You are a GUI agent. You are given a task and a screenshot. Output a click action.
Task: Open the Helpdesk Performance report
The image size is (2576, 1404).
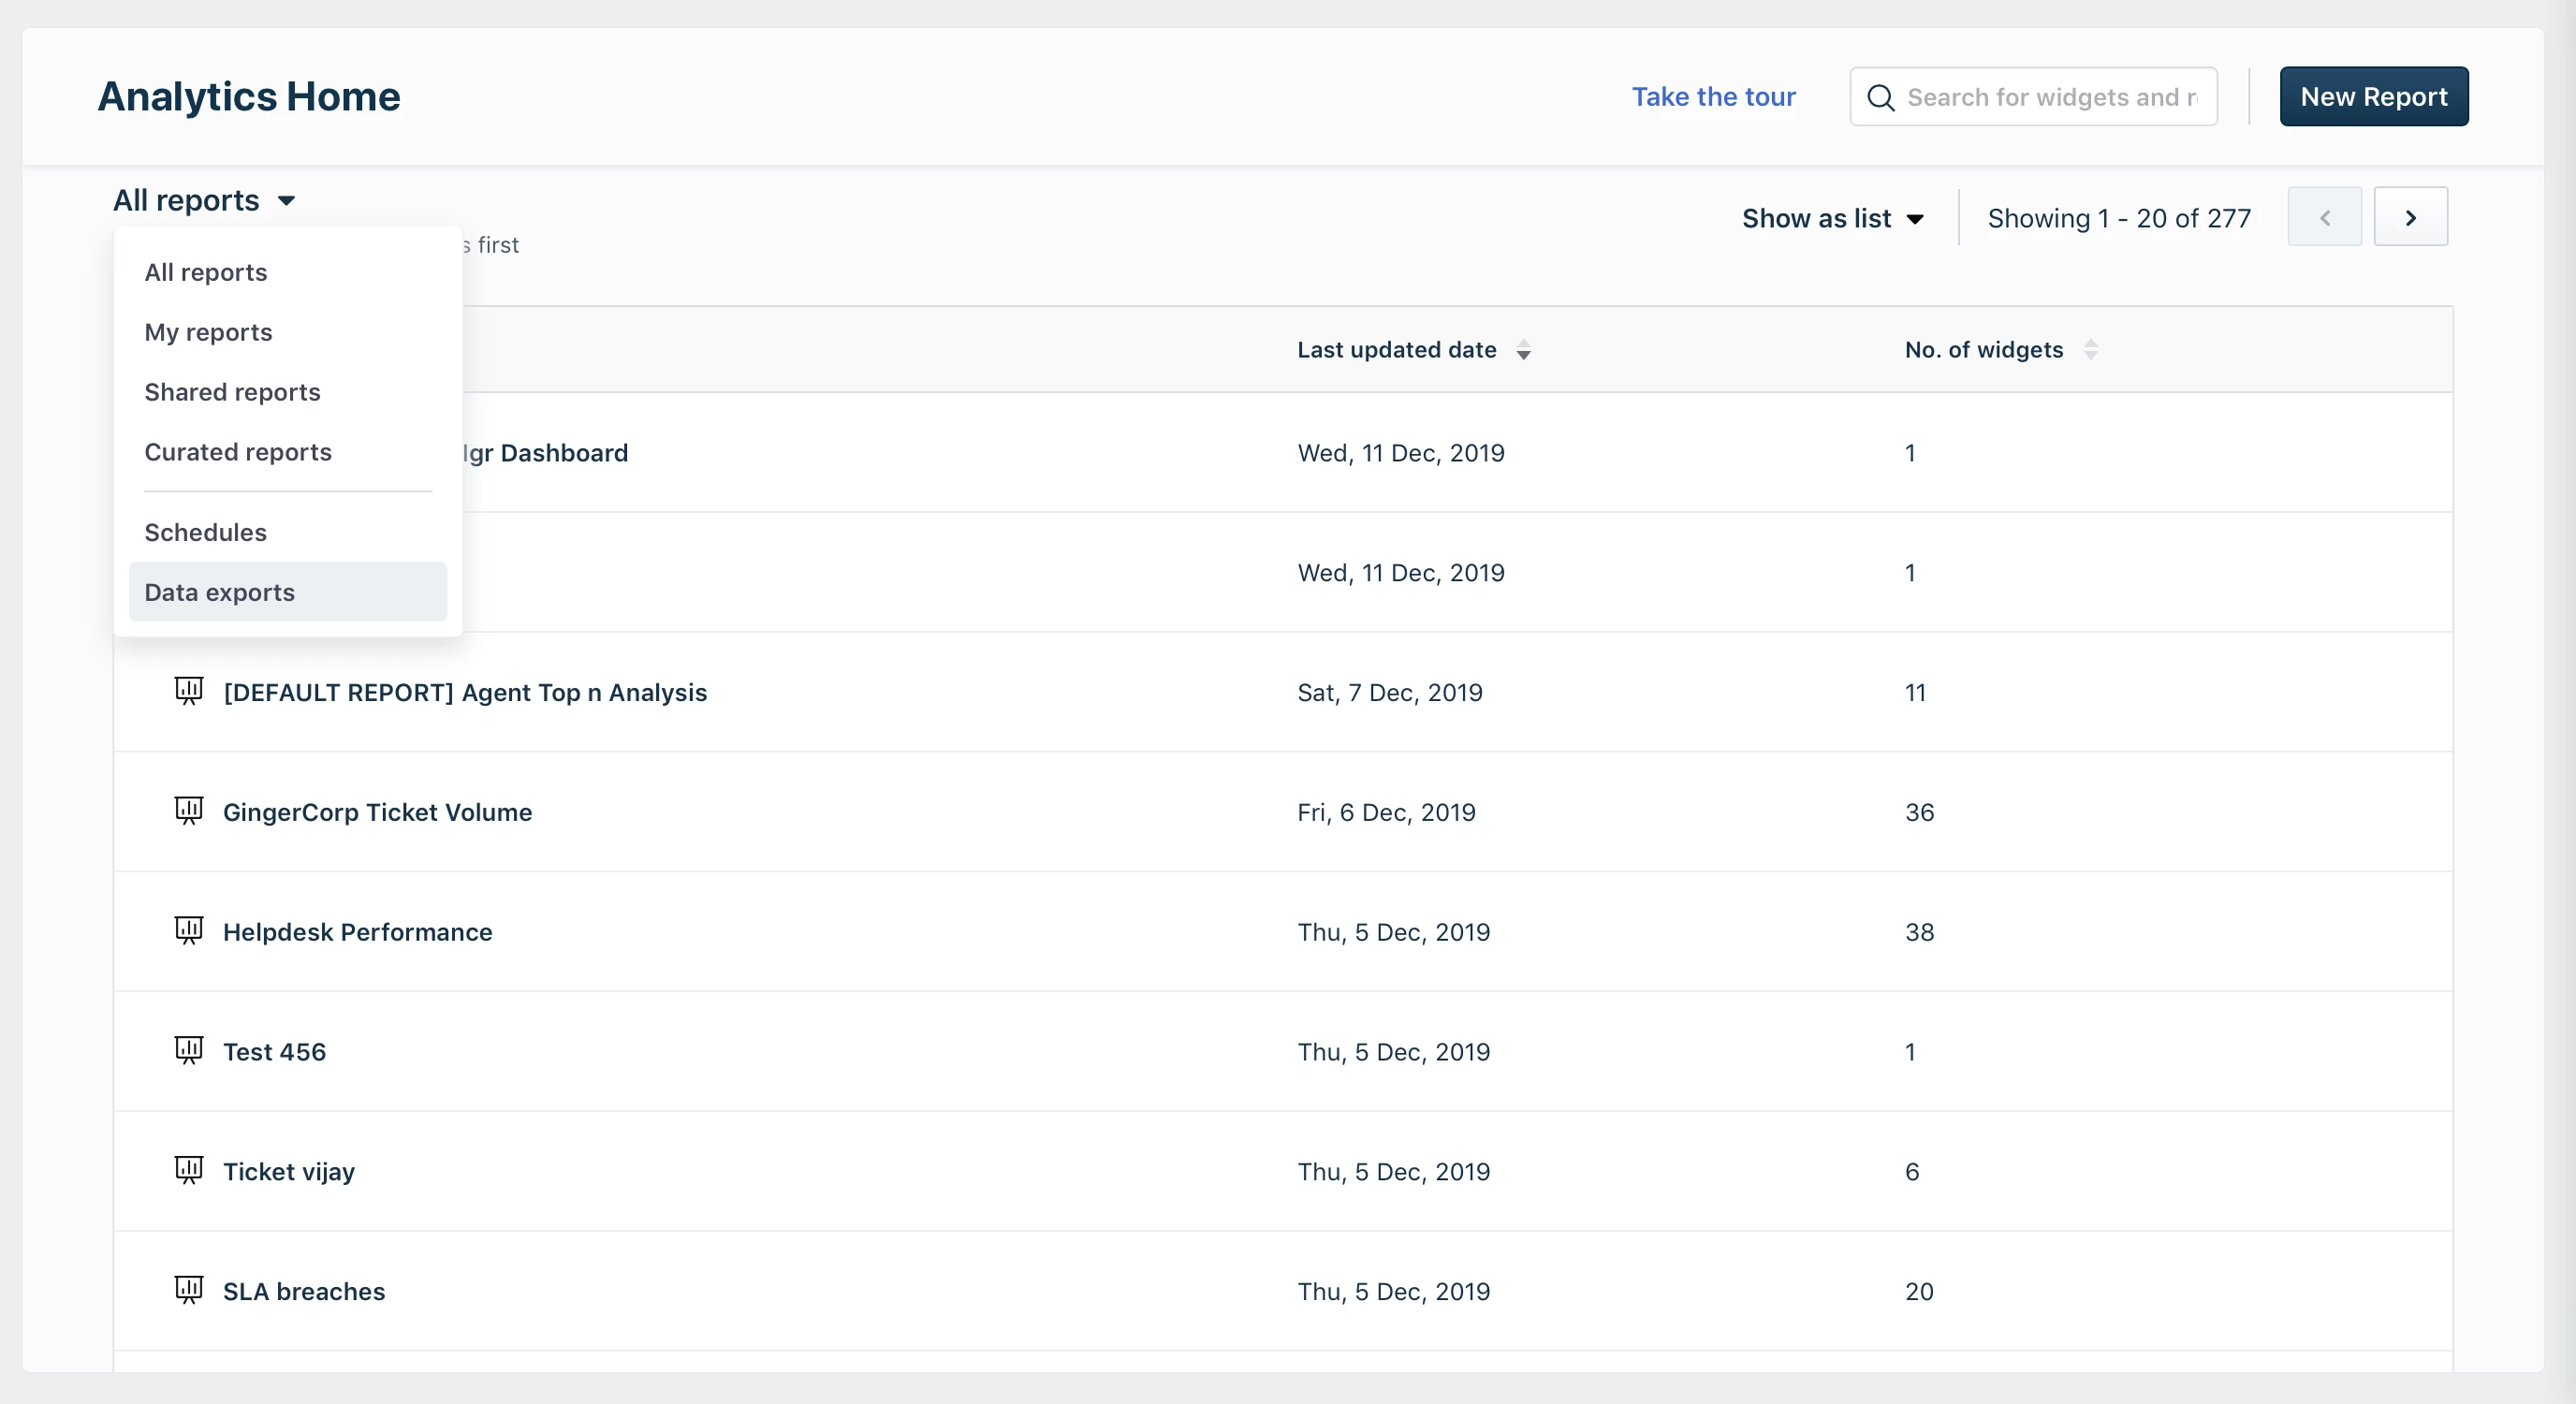tap(357, 932)
